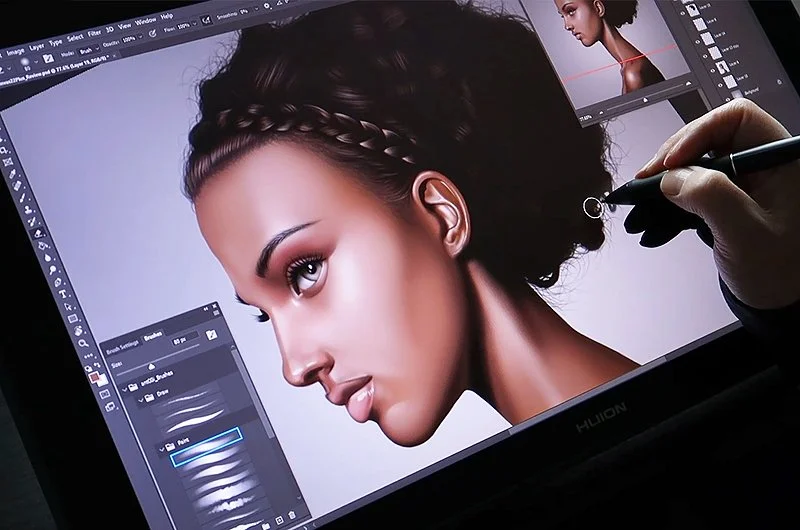
Task: Open the Image menu
Action: click(15, 52)
